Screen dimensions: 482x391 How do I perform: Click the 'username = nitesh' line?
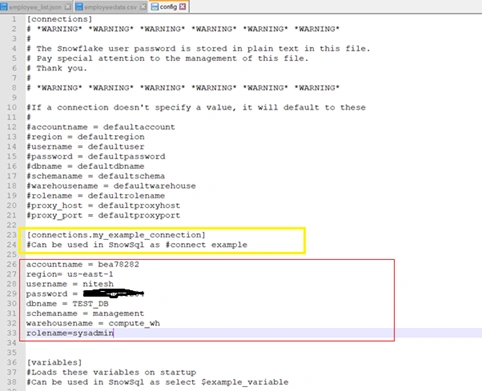70,284
